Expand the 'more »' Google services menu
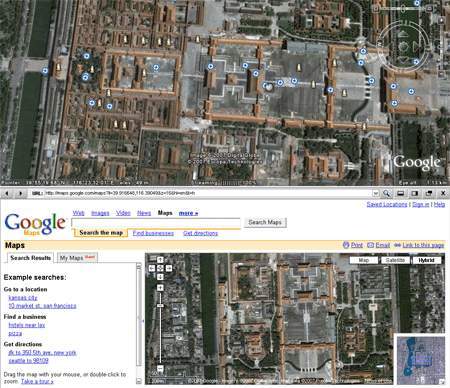Screen dimensions: 450x388 coord(188,213)
